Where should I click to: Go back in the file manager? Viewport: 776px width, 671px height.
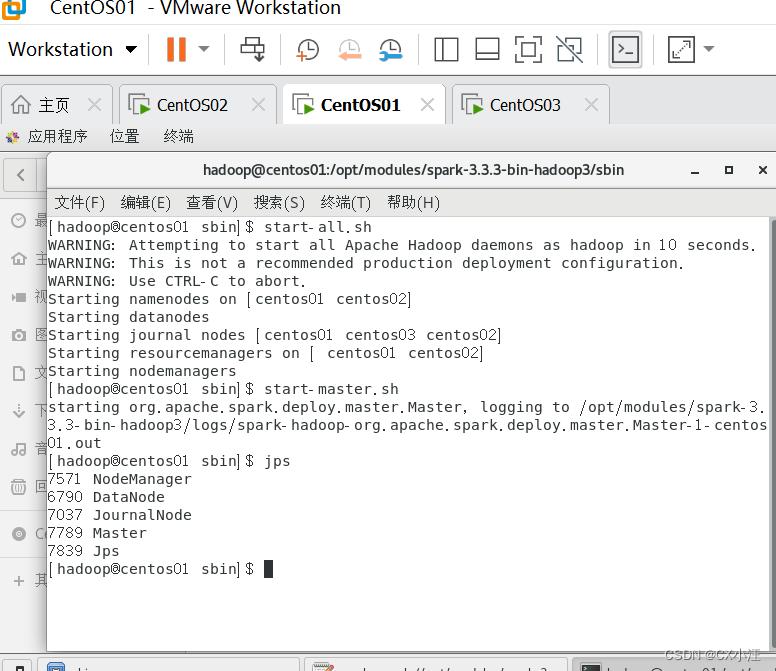coord(20,175)
